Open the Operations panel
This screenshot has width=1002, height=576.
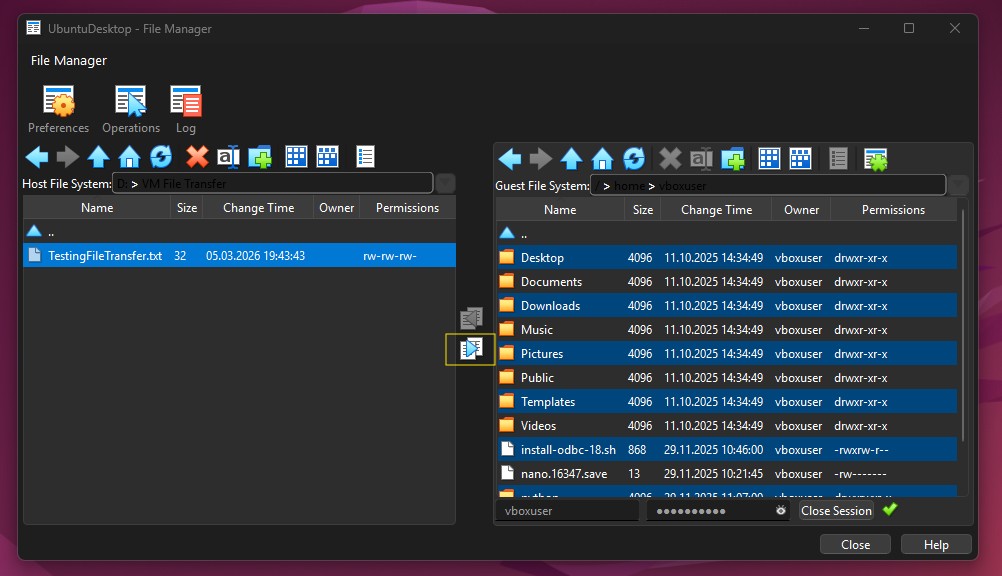131,108
